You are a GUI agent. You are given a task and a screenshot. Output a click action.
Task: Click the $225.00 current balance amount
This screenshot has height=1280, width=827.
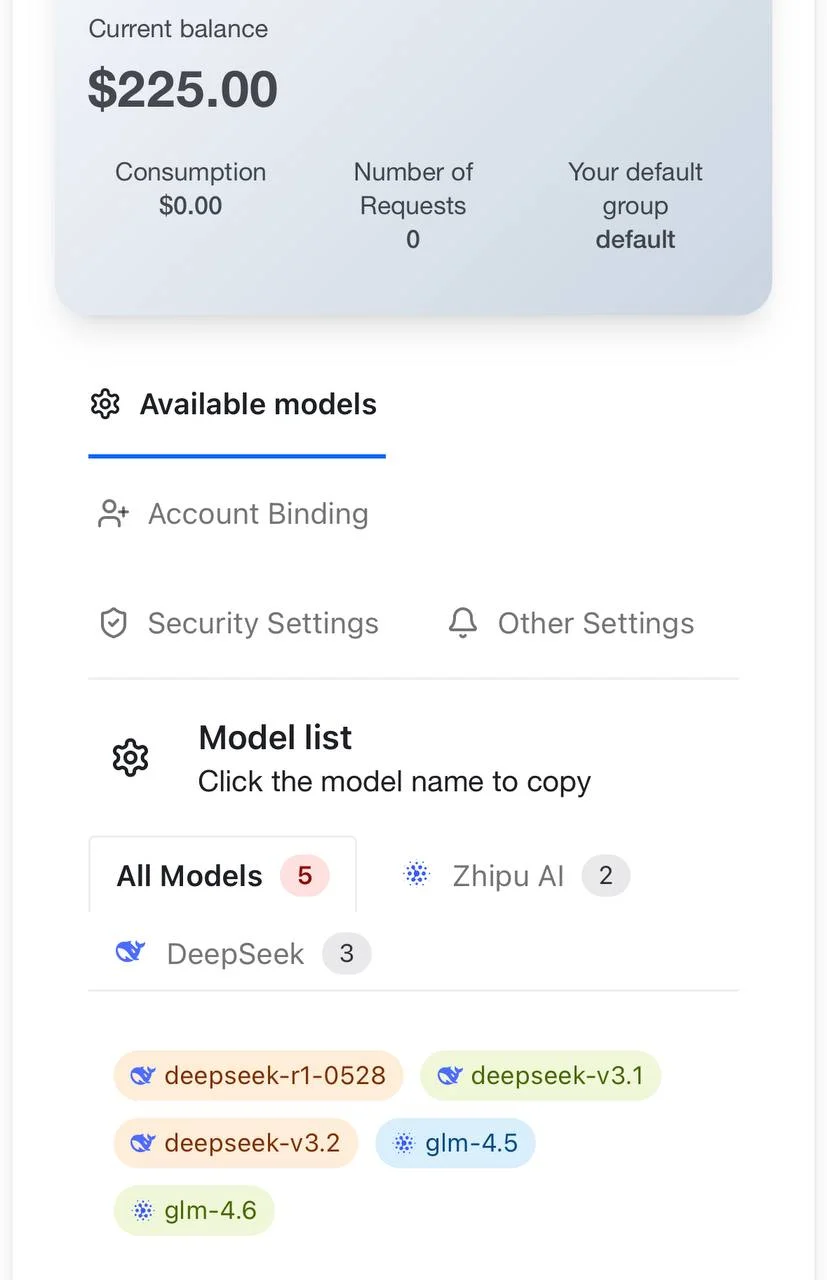(x=183, y=90)
